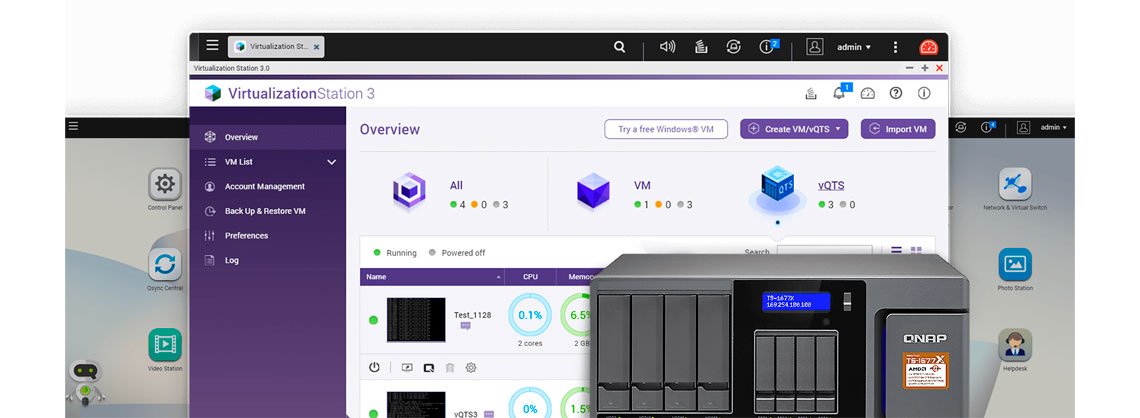Open the Test_1128 console thumbnail

(x=416, y=319)
